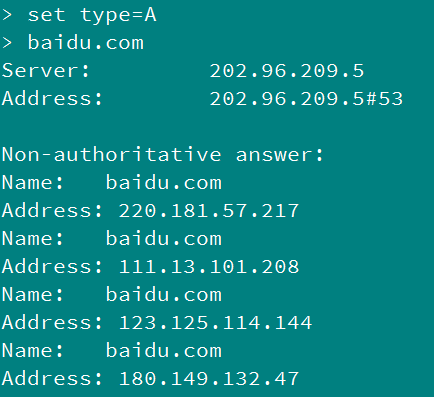434x397 pixels.
Task: Click the 'baidu.com' query line at the prompt
Action: 86,43
